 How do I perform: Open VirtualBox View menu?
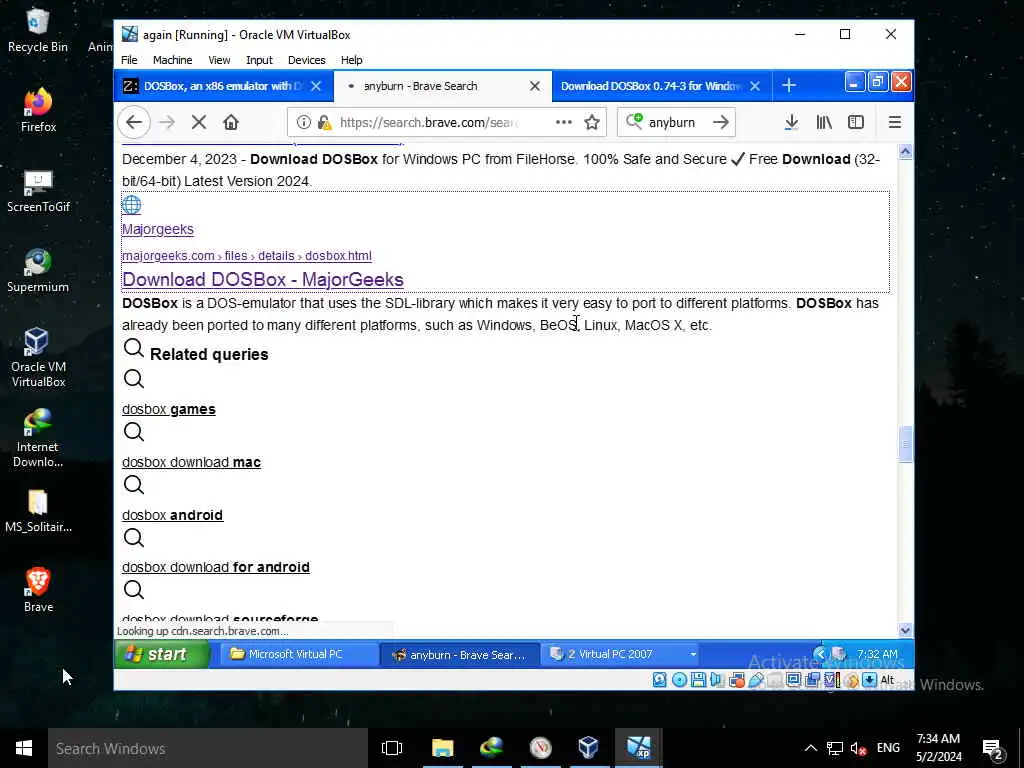[x=219, y=60]
